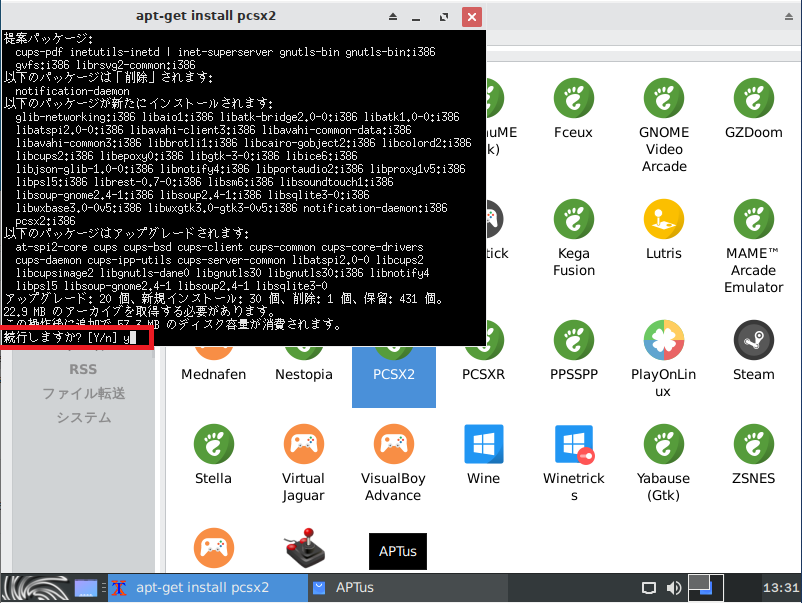Screen dimensions: 802x603
Task: Click the show desktop icon on the taskbar
Action: click(x=85, y=588)
